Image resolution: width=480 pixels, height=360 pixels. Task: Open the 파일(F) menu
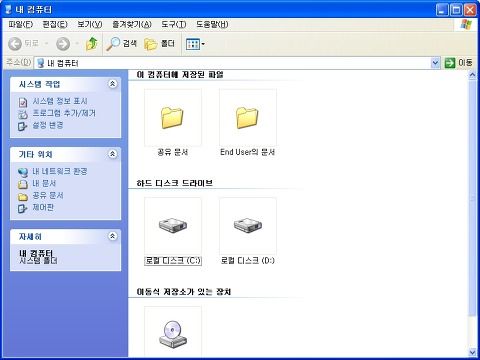point(21,24)
